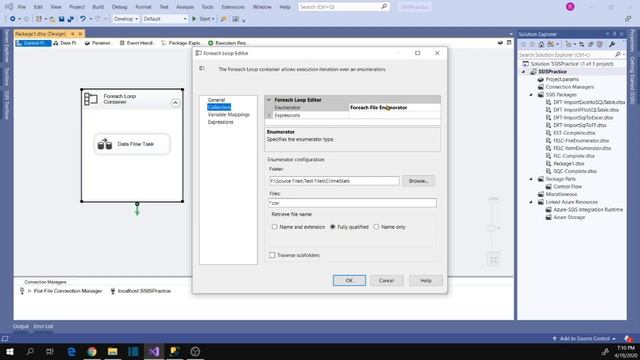Image resolution: width=640 pixels, height=360 pixels.
Task: Select the Variable Mappings page
Action: 229,115
